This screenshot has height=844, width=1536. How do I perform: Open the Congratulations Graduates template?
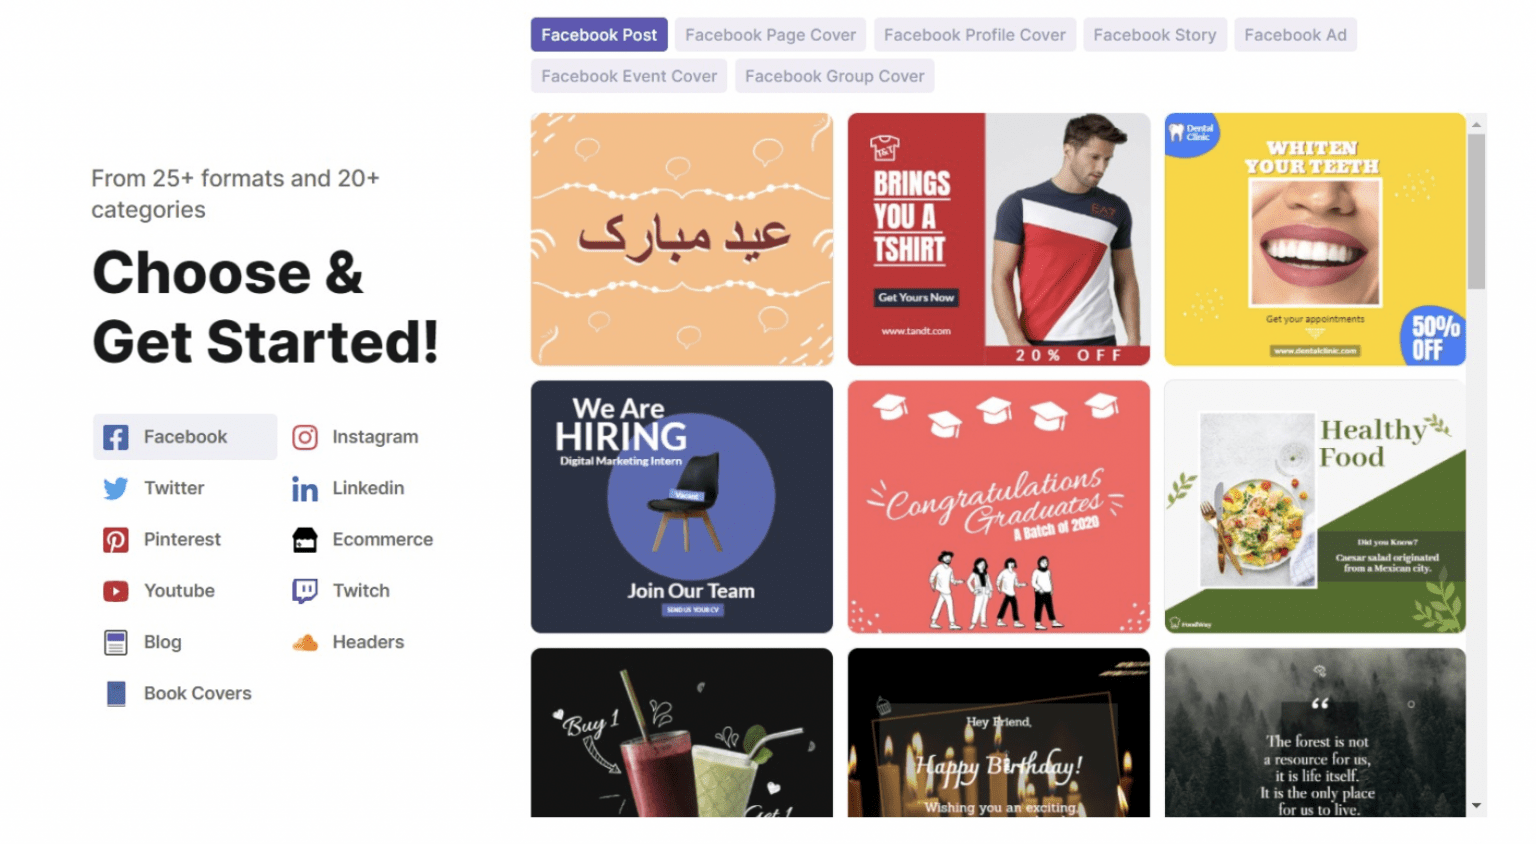(x=998, y=506)
